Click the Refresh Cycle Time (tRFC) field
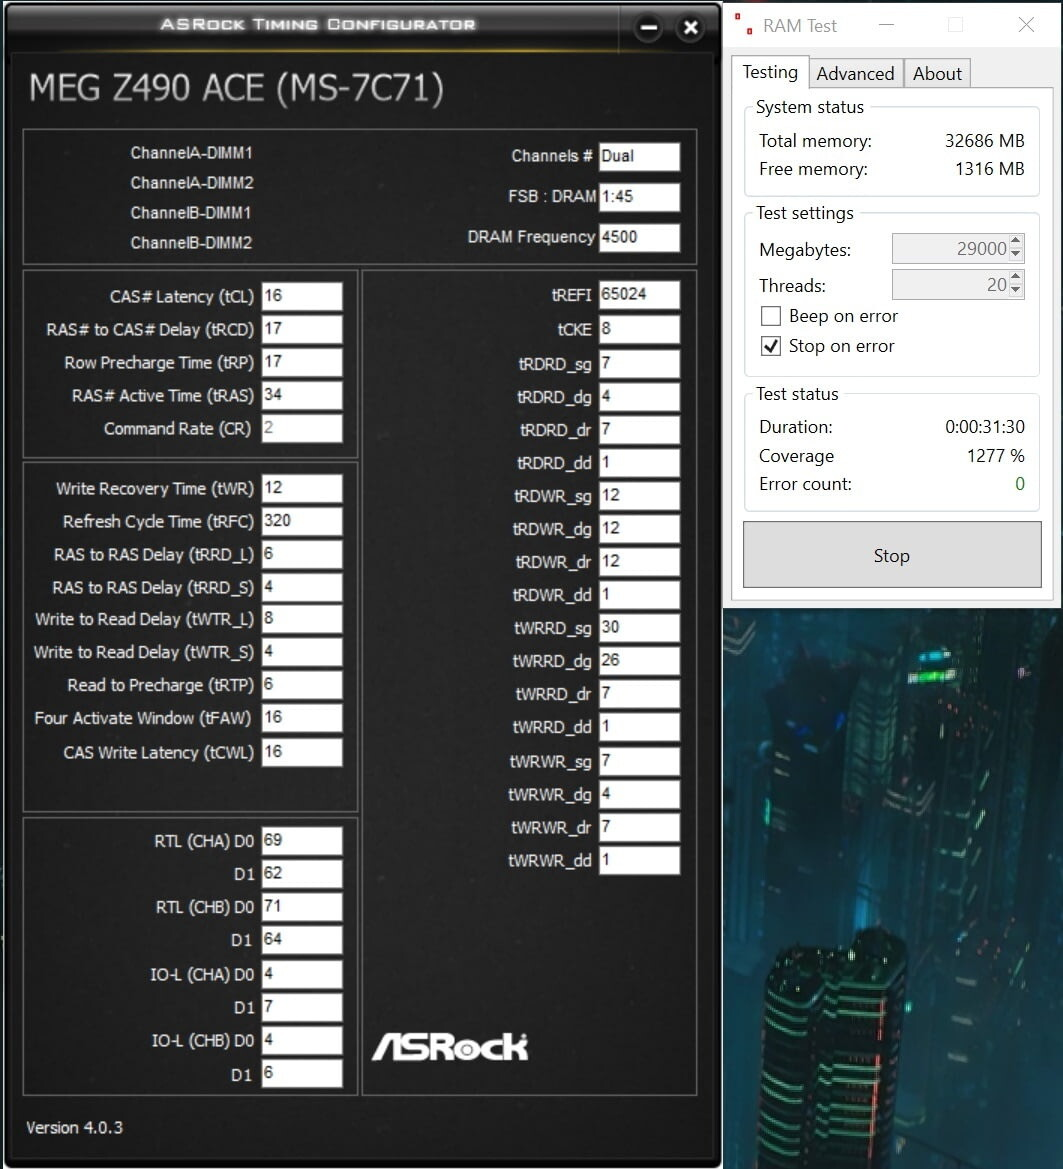Image resolution: width=1063 pixels, height=1169 pixels. 302,521
